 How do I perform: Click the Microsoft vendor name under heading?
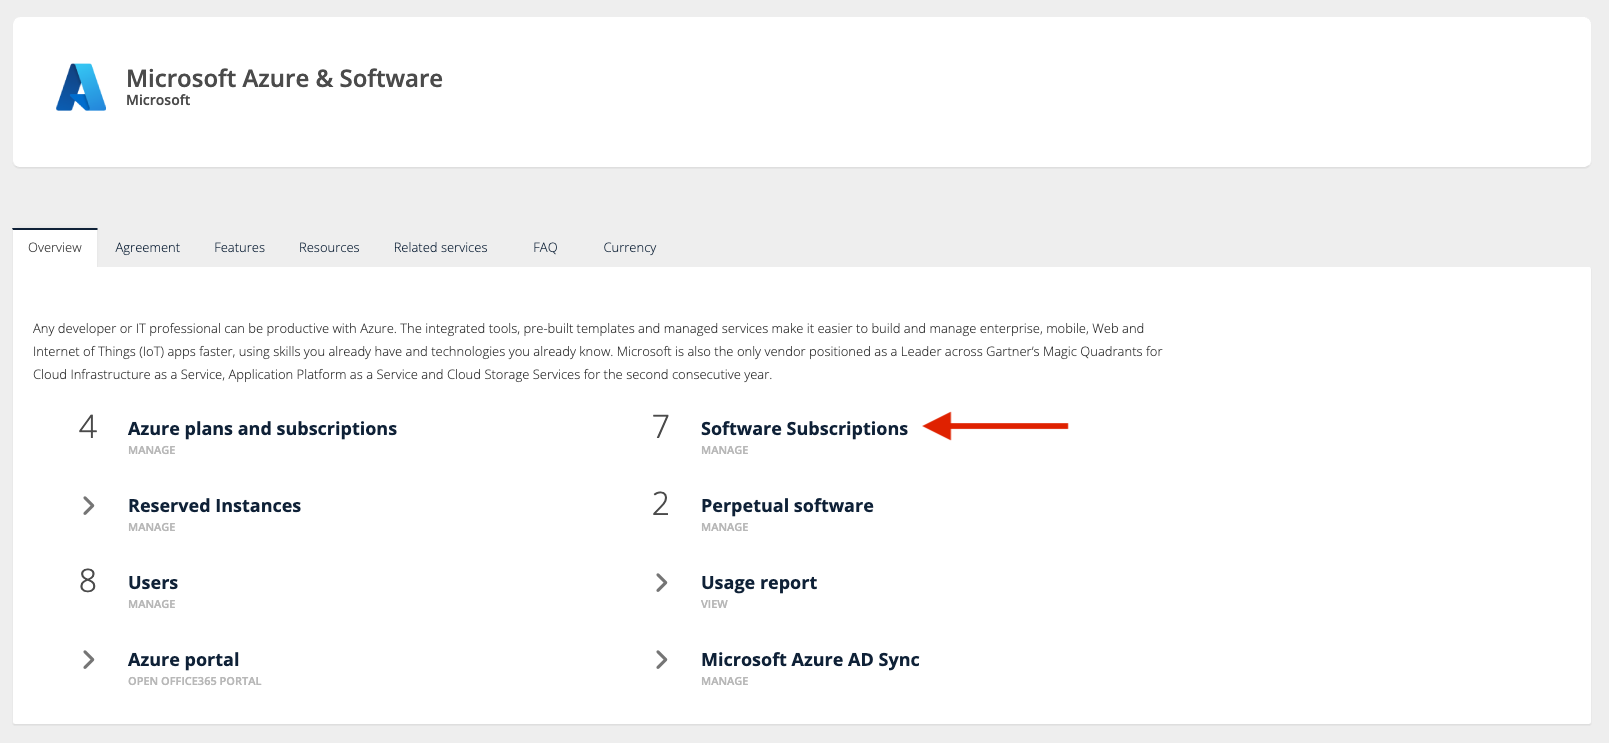pyautogui.click(x=158, y=101)
